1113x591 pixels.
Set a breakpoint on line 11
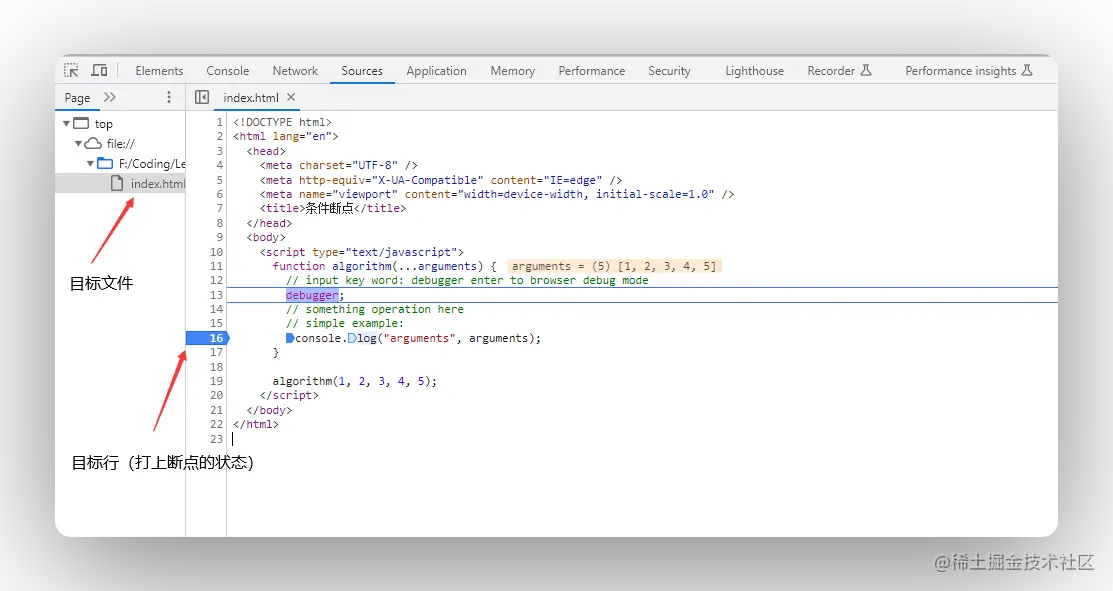pos(216,266)
